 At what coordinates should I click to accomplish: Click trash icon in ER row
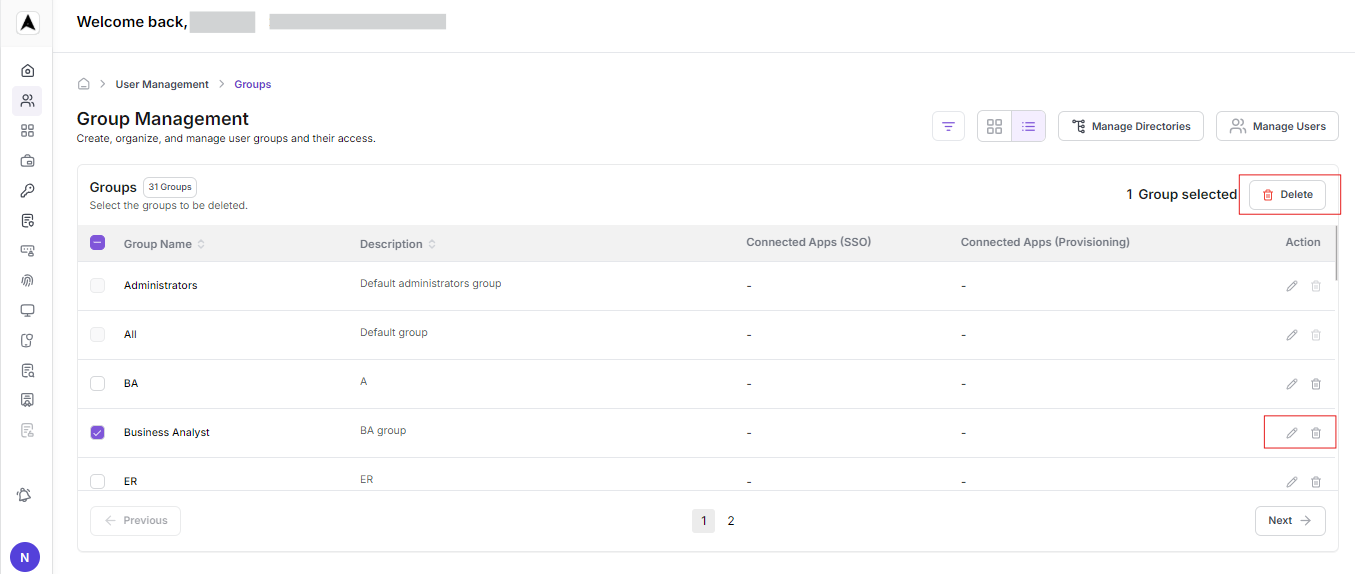pos(1316,482)
